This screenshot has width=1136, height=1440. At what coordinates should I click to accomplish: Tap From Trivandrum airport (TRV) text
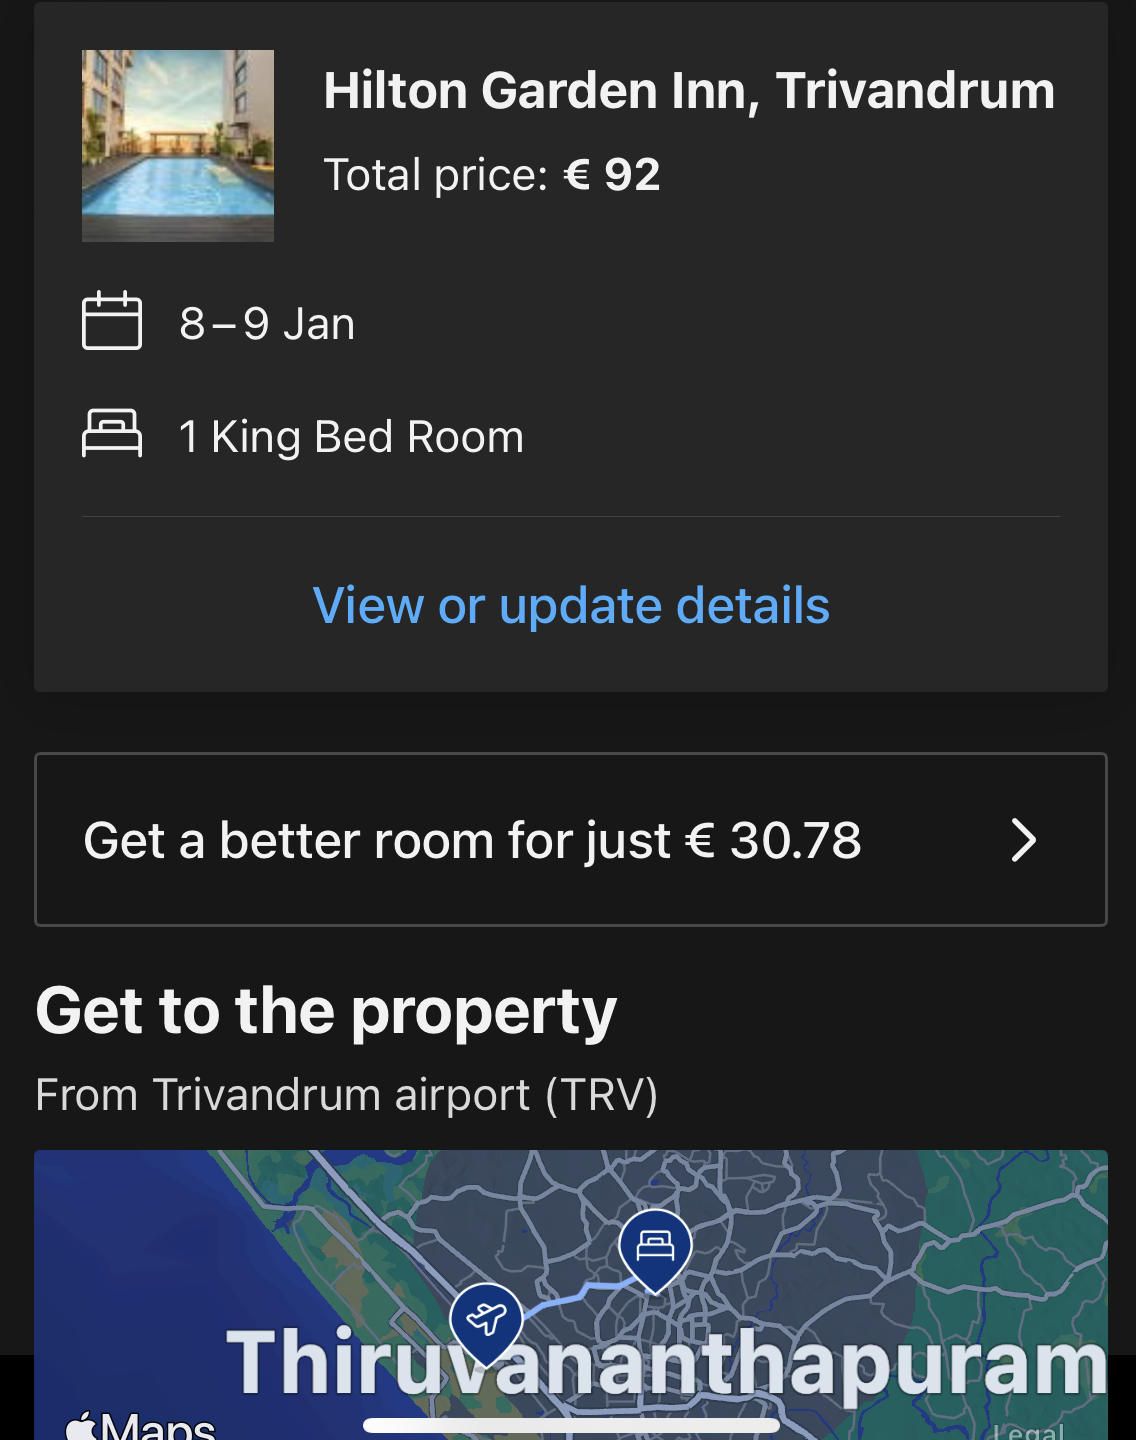(346, 1095)
